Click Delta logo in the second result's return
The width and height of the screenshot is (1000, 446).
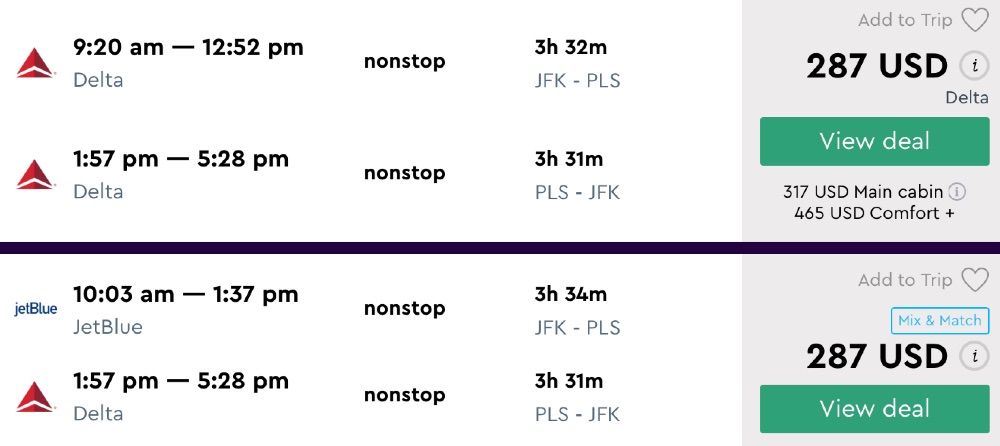pos(35,397)
